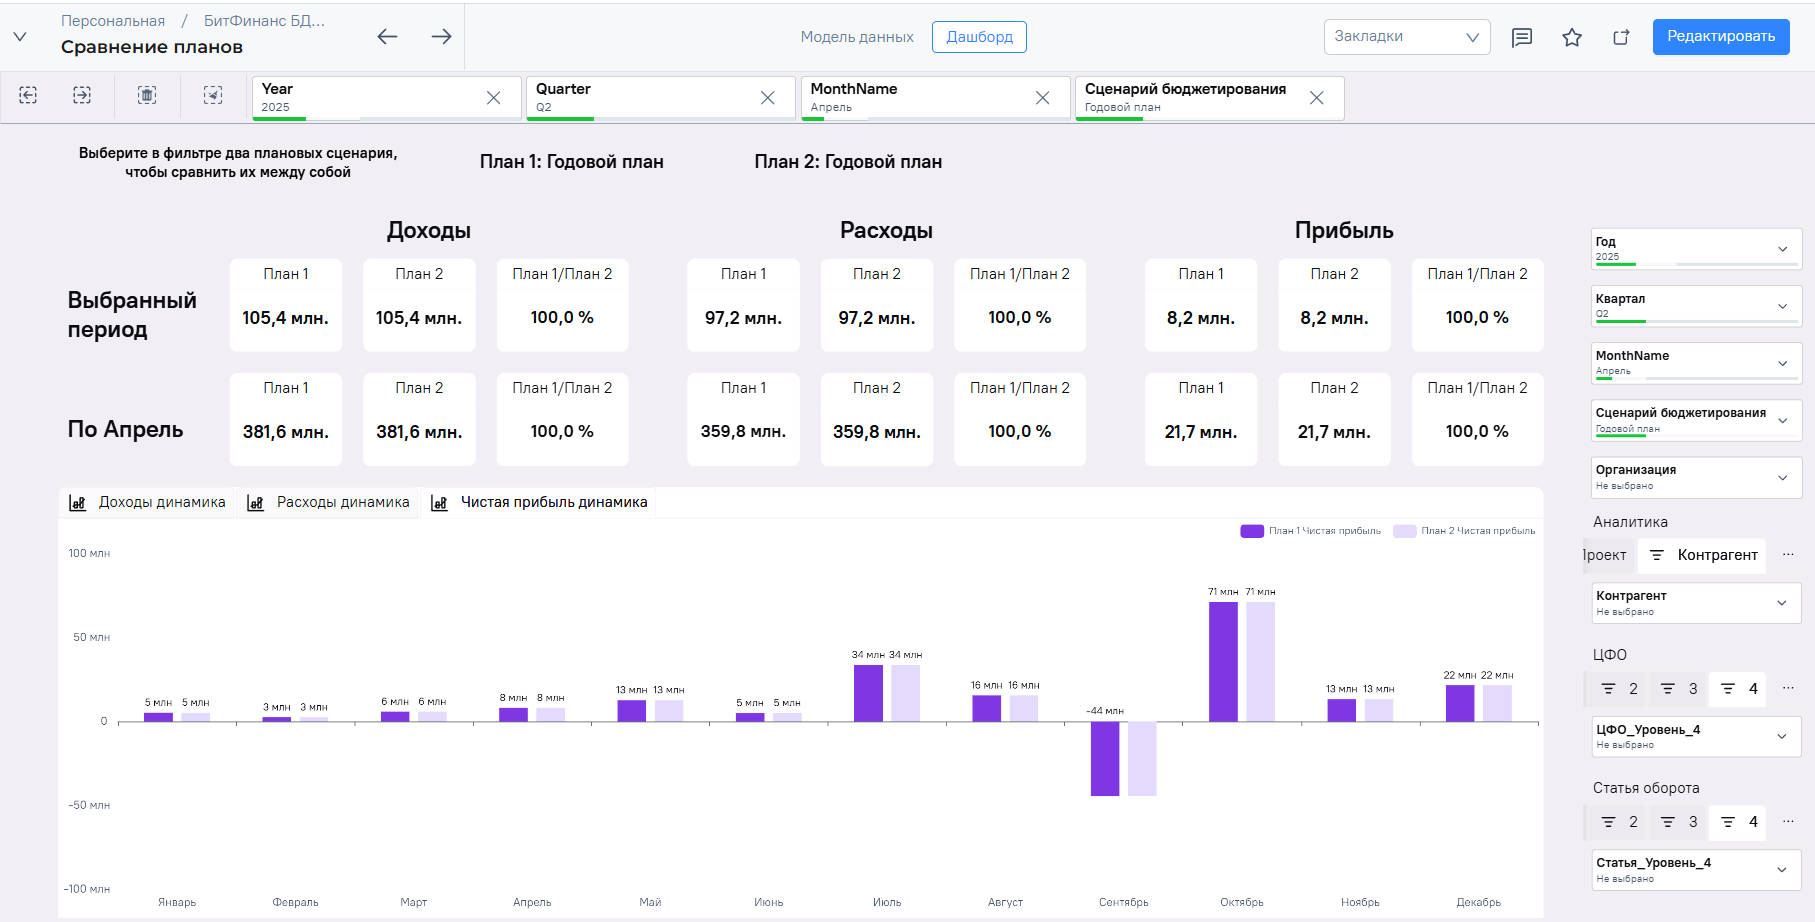Viewport: 1815px width, 922px height.
Task: Open the comments icon
Action: [x=1522, y=37]
